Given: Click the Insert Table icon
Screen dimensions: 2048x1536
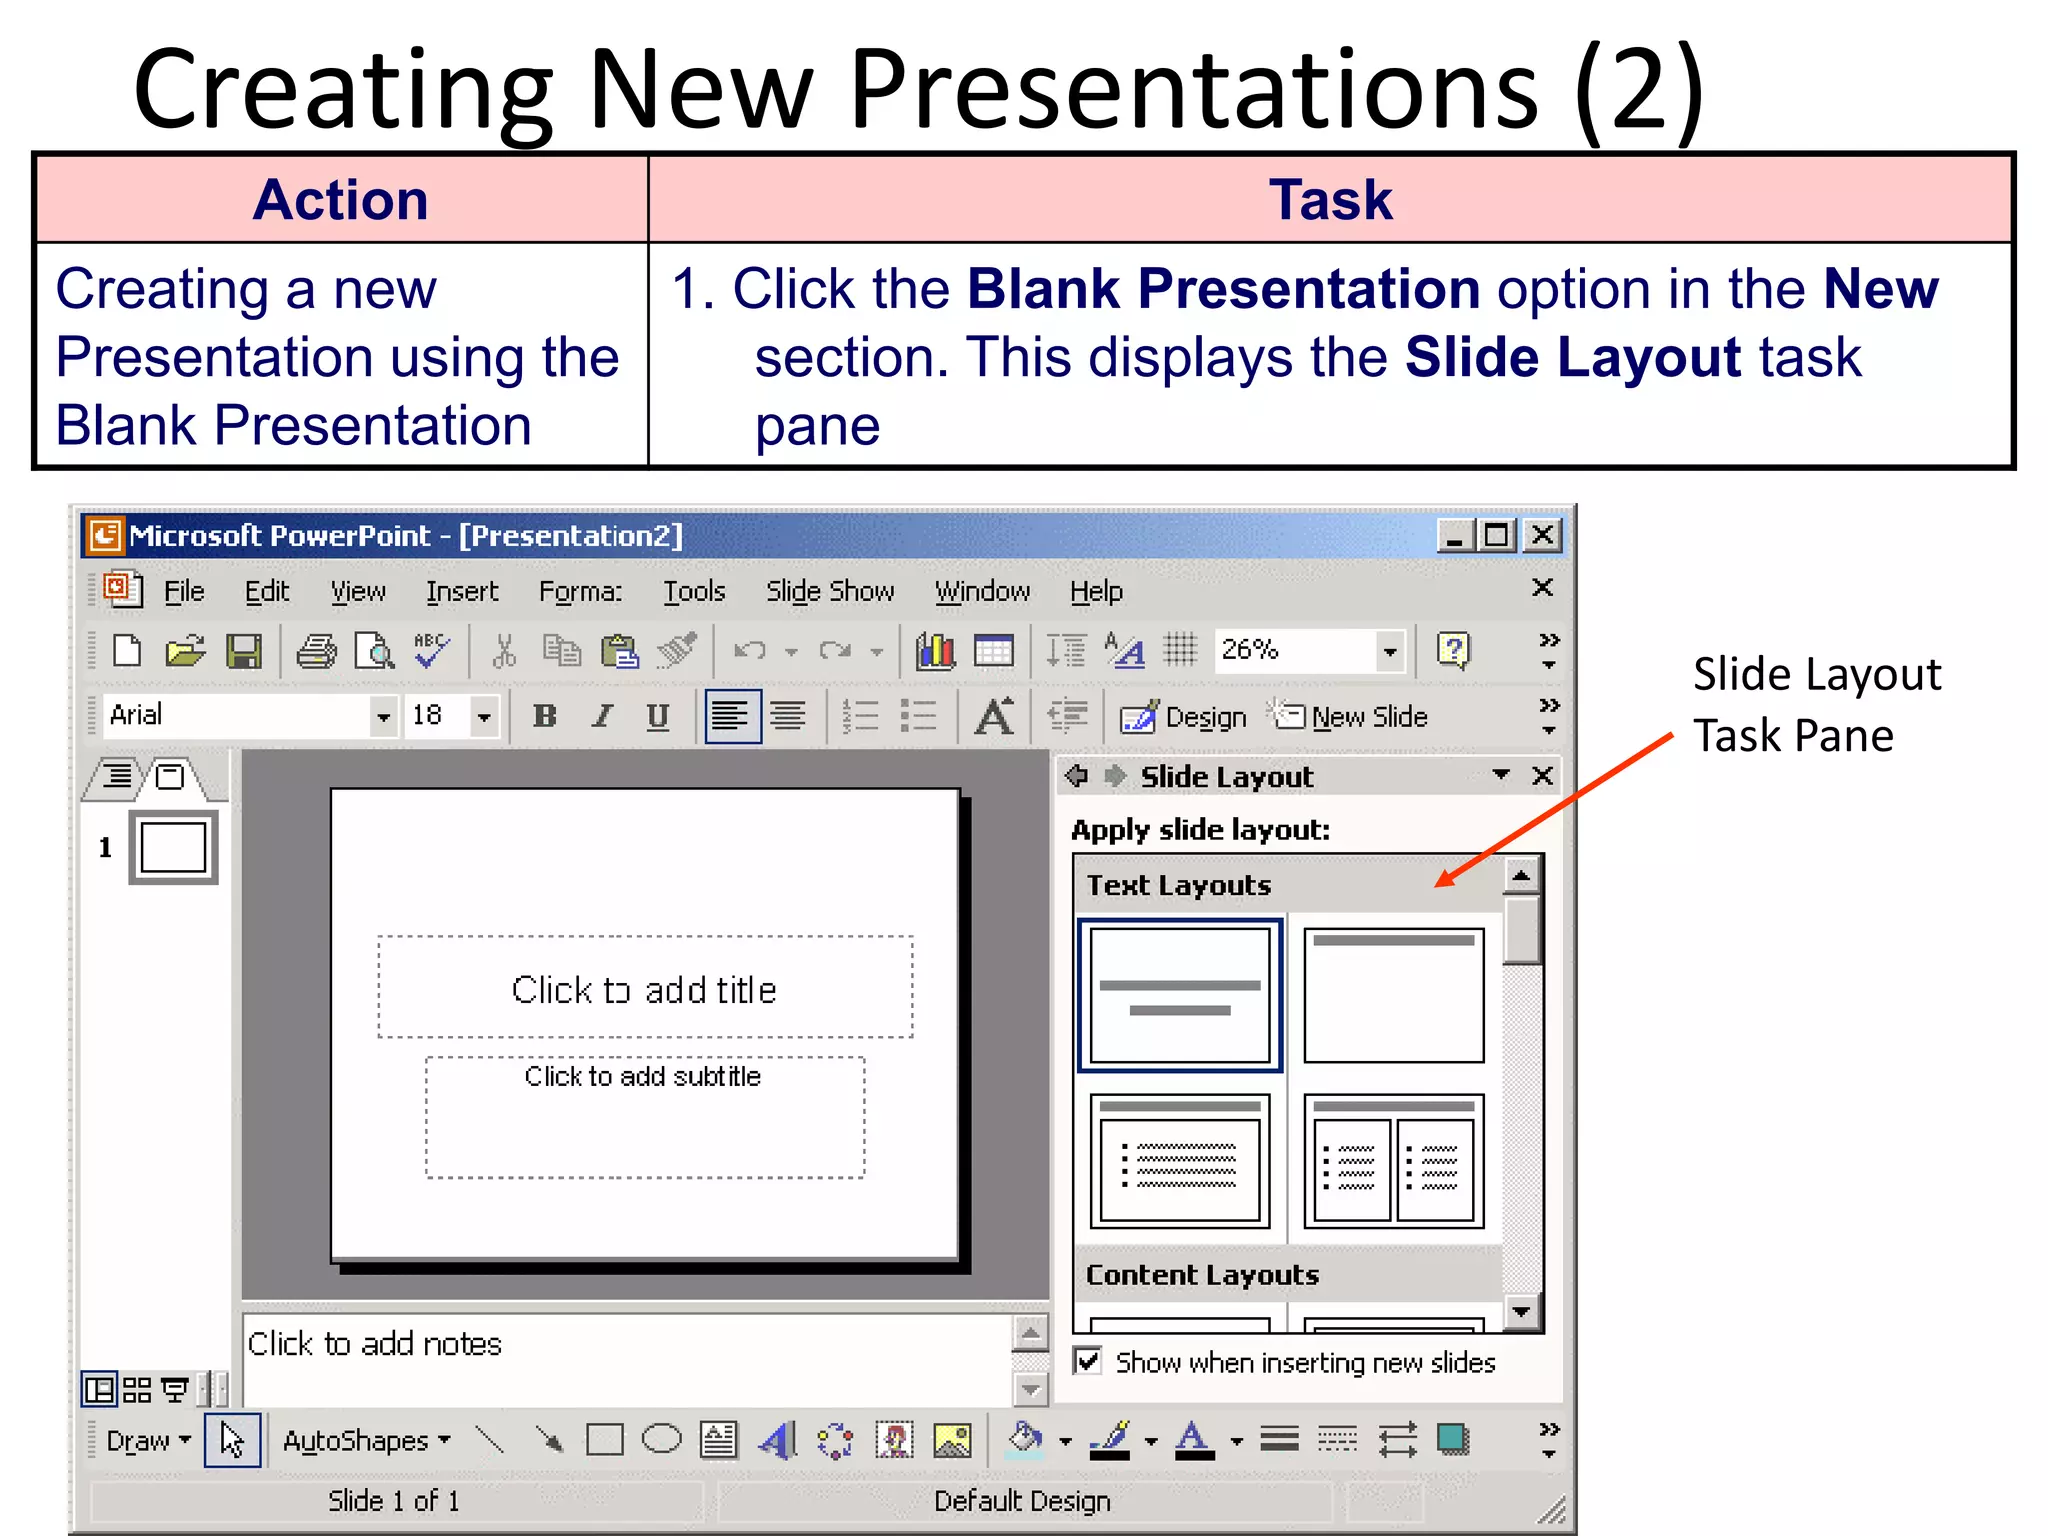Looking at the screenshot, I should pyautogui.click(x=993, y=652).
